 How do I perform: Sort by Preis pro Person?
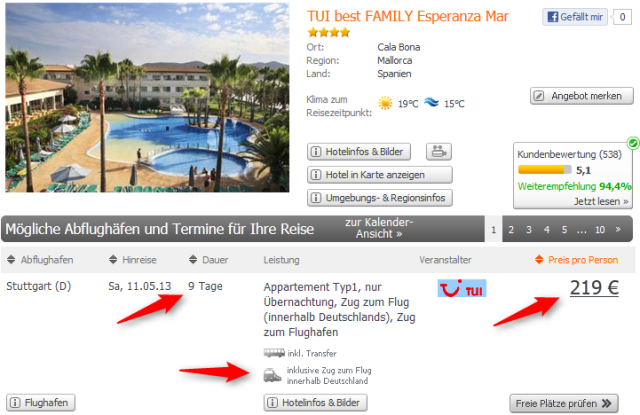(576, 260)
